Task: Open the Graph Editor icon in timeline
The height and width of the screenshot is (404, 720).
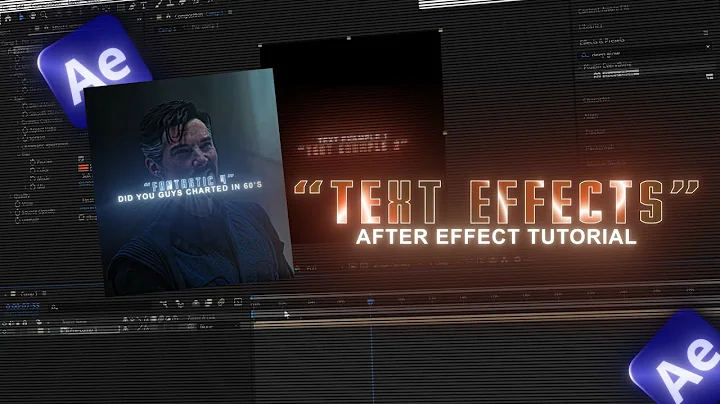Action: pyautogui.click(x=238, y=302)
